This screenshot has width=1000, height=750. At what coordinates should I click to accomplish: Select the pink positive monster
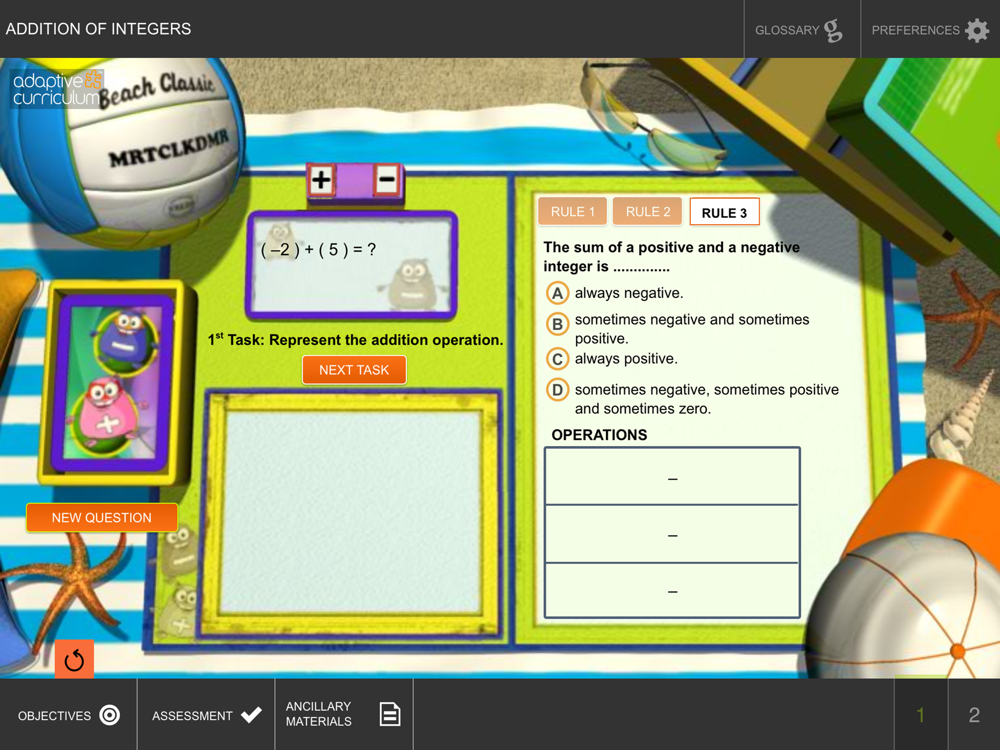pos(107,416)
